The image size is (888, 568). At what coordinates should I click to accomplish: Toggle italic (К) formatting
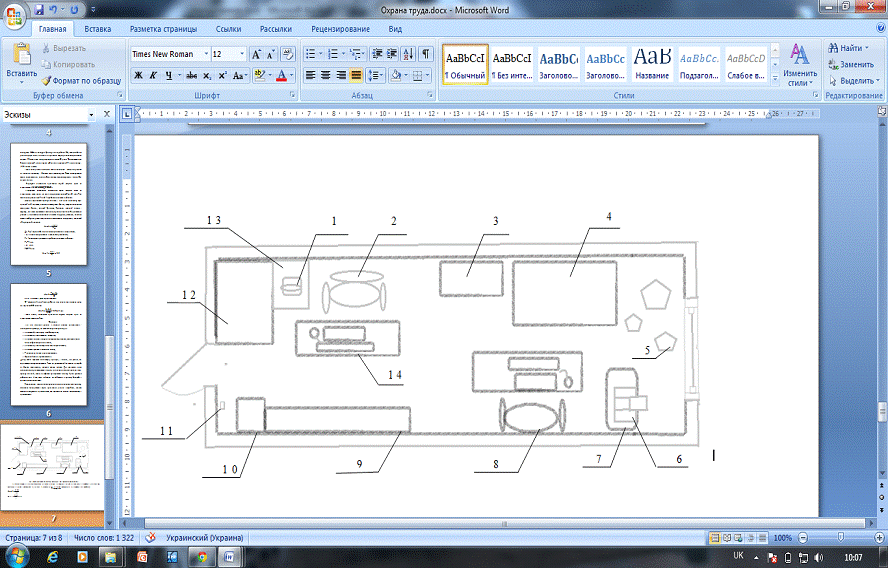[x=152, y=76]
